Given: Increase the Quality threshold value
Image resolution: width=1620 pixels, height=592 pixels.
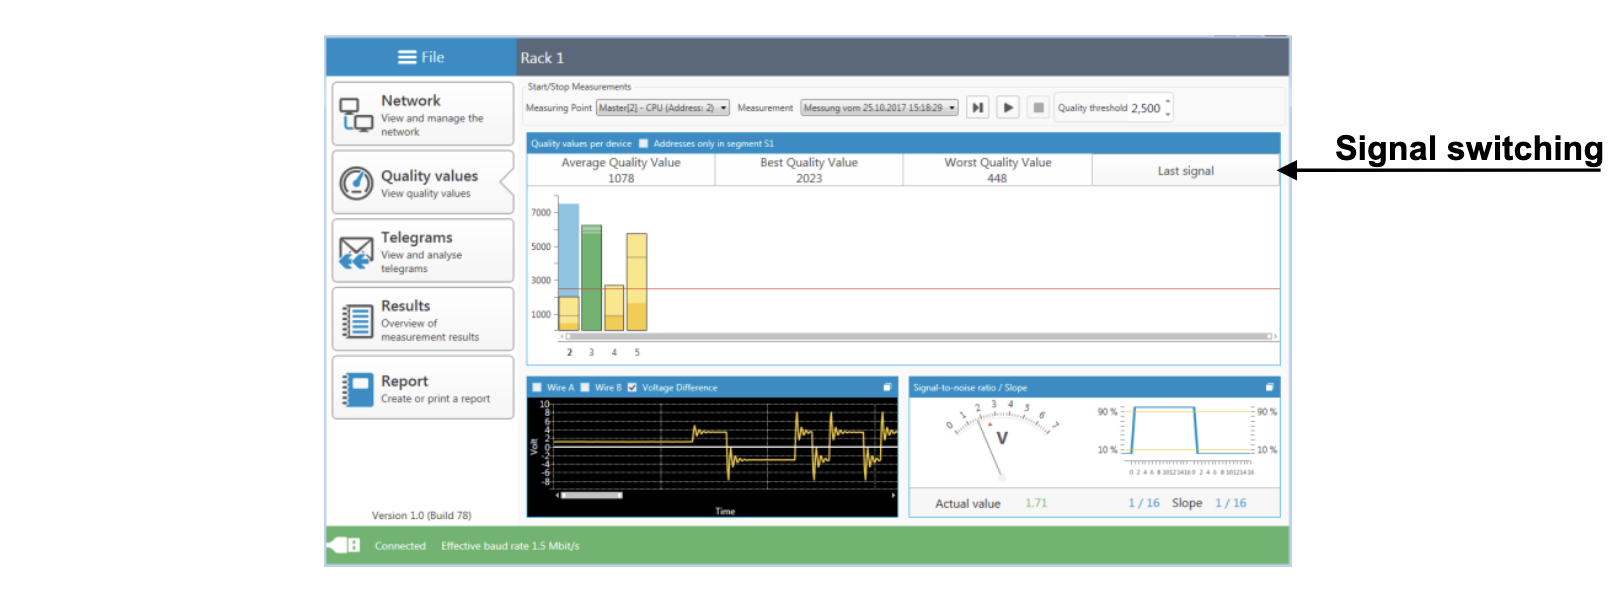Looking at the screenshot, I should point(1167,102).
